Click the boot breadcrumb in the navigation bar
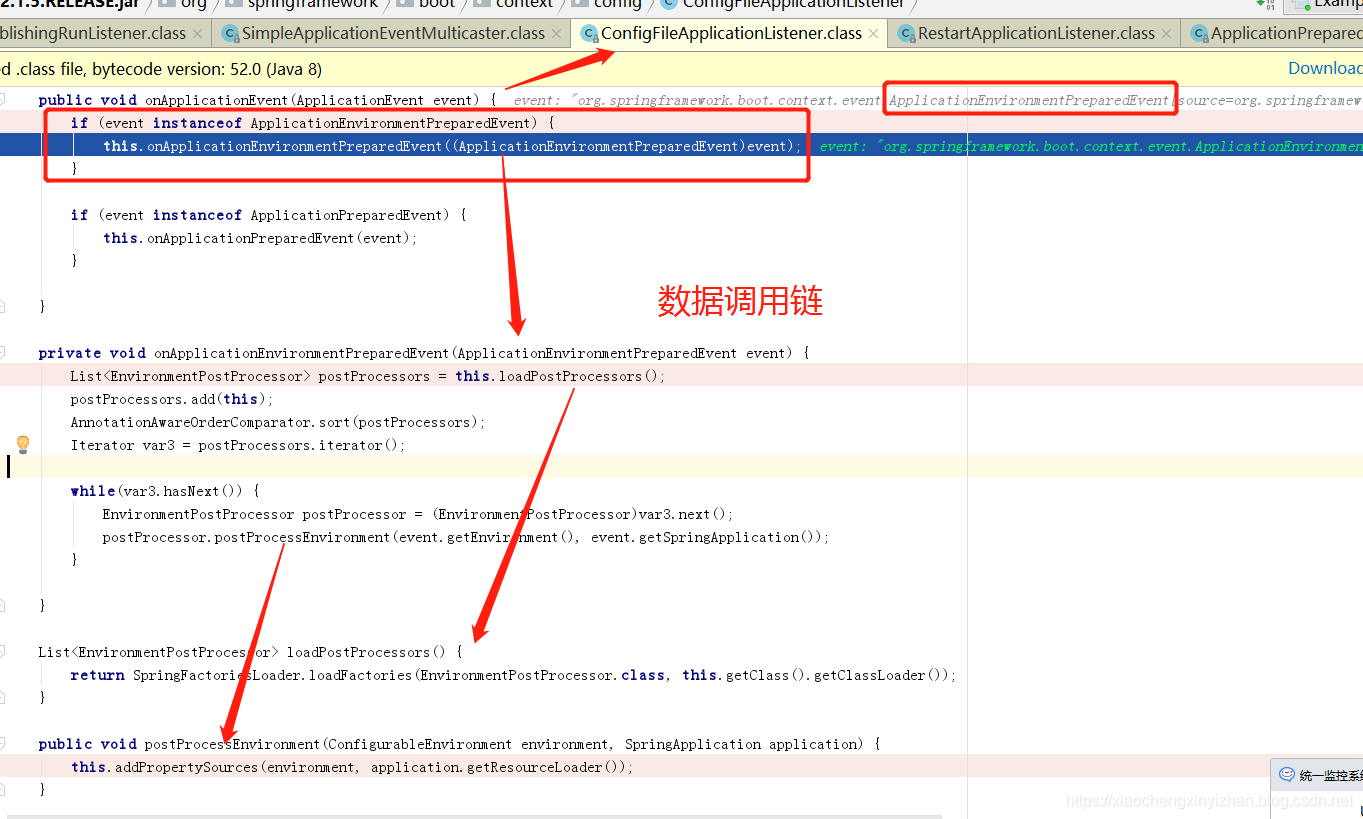 coord(436,4)
